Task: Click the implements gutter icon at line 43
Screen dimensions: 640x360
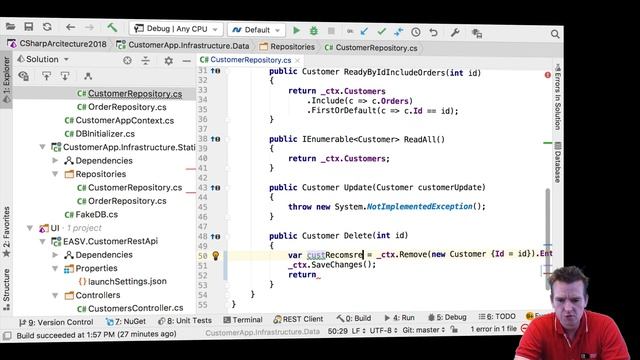Action: click(x=216, y=188)
